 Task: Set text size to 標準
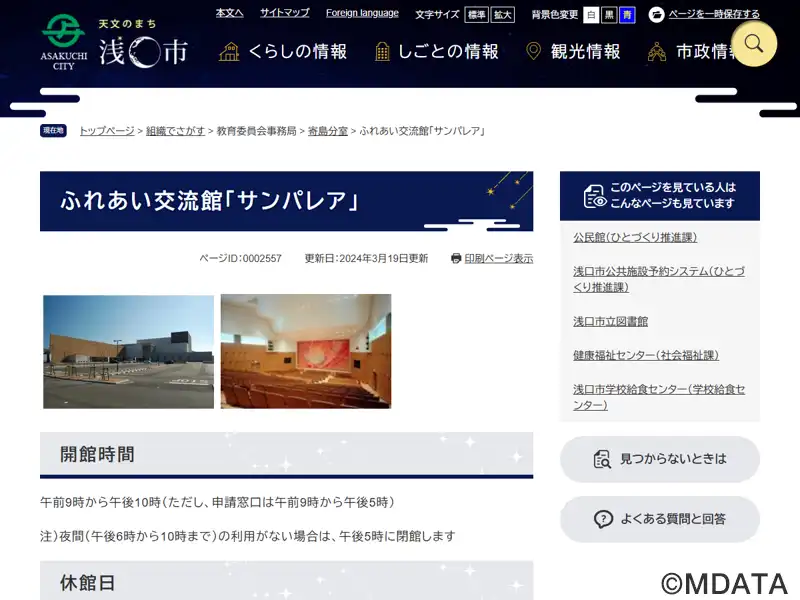click(x=476, y=14)
